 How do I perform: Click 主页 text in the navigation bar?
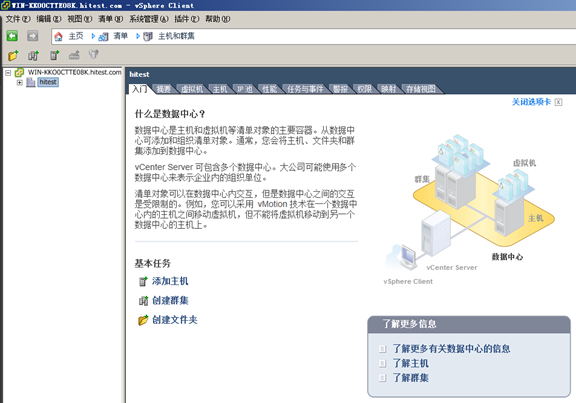point(76,36)
